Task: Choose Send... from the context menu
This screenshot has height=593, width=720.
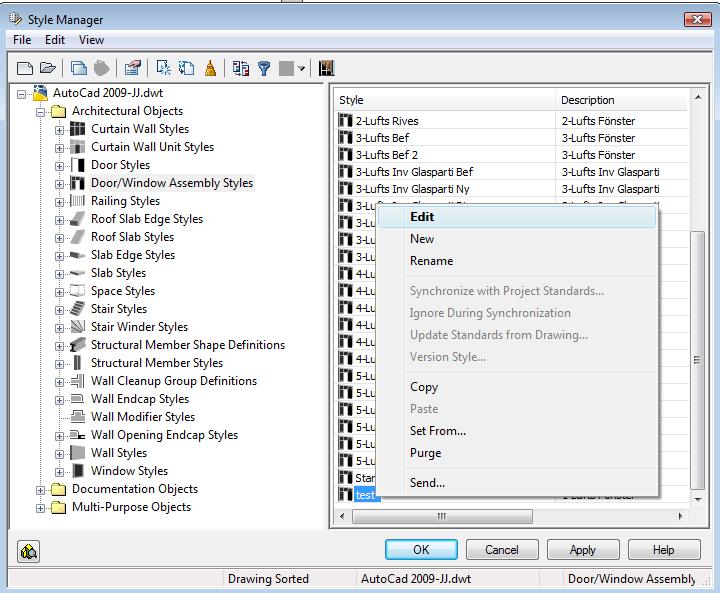Action: click(x=518, y=483)
